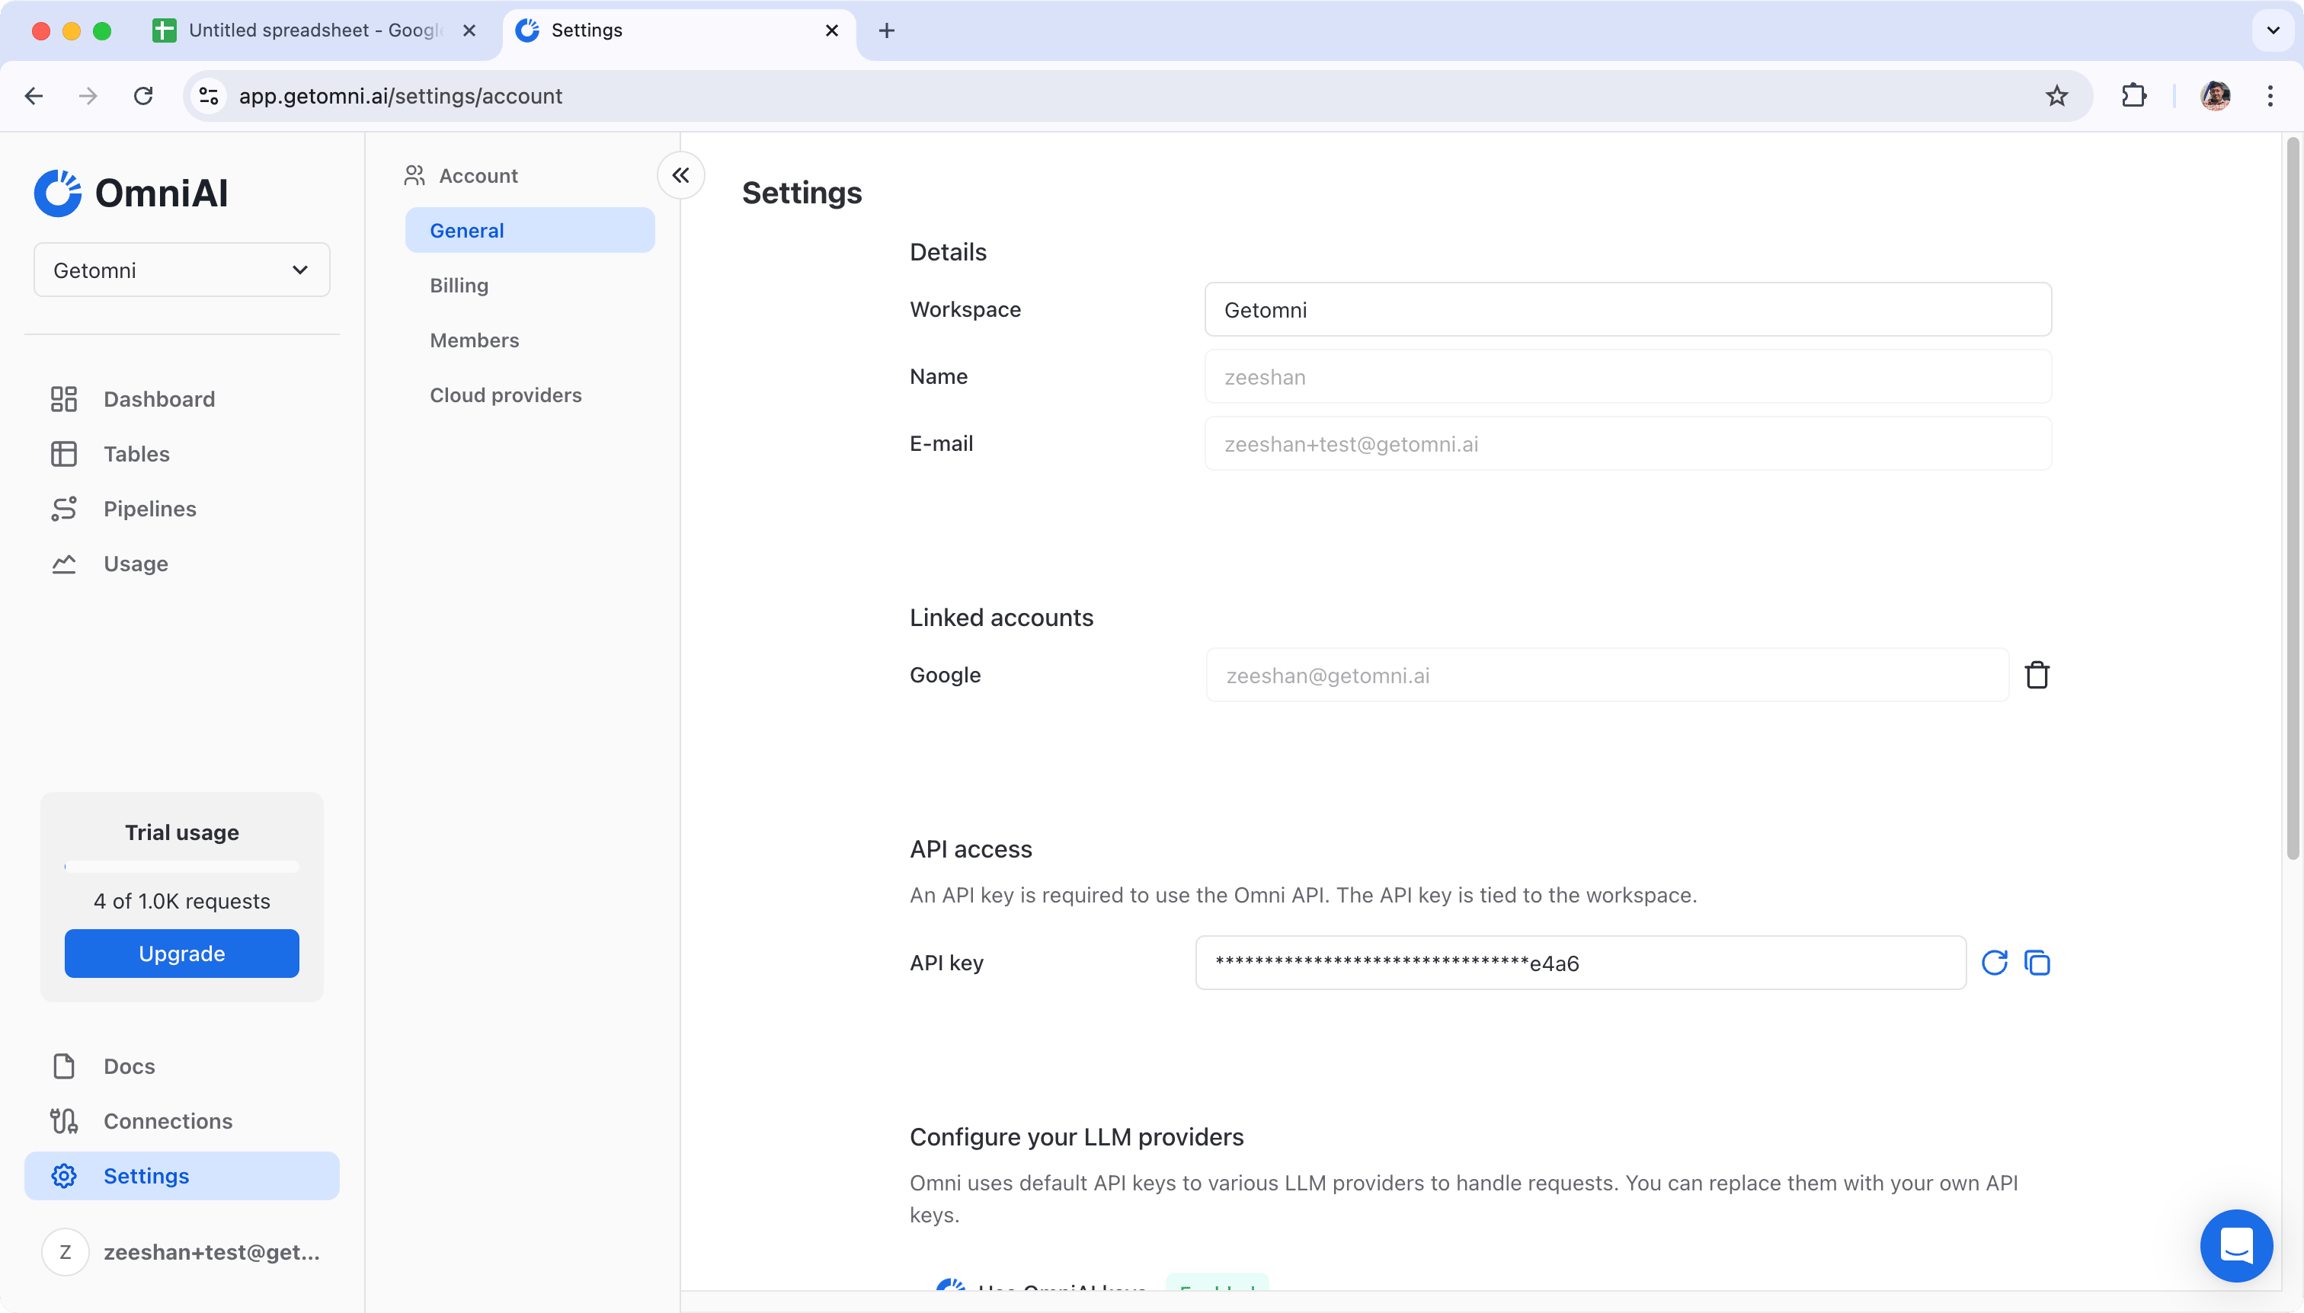Switch to the Billing settings section
Screen dimensions: 2304x1313
pyautogui.click(x=458, y=285)
